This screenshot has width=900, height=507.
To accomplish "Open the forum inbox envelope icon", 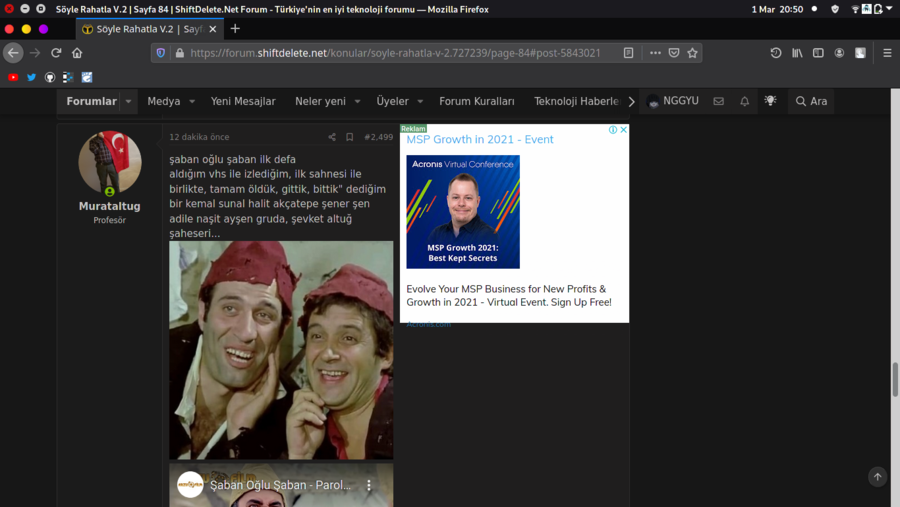I will 719,101.
